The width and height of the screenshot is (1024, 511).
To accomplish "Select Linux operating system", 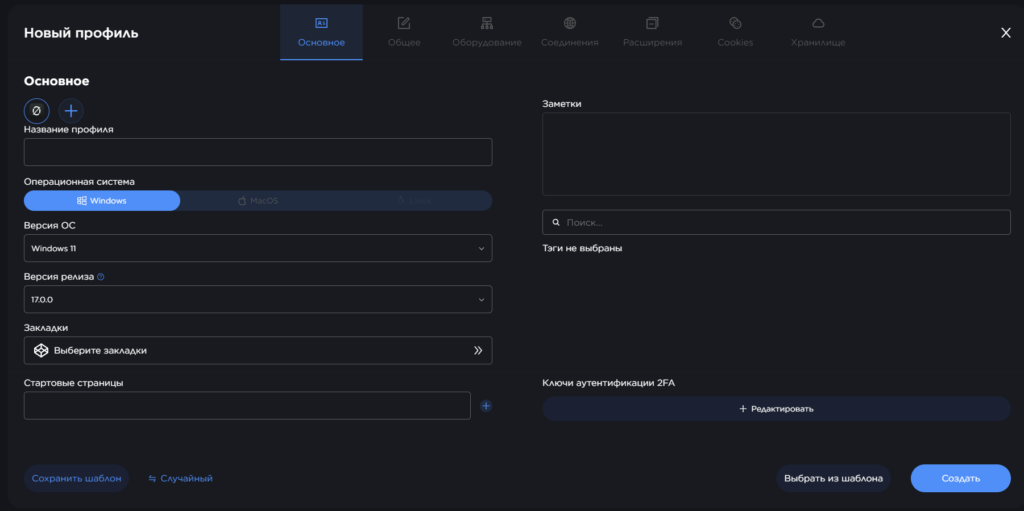I will 414,201.
